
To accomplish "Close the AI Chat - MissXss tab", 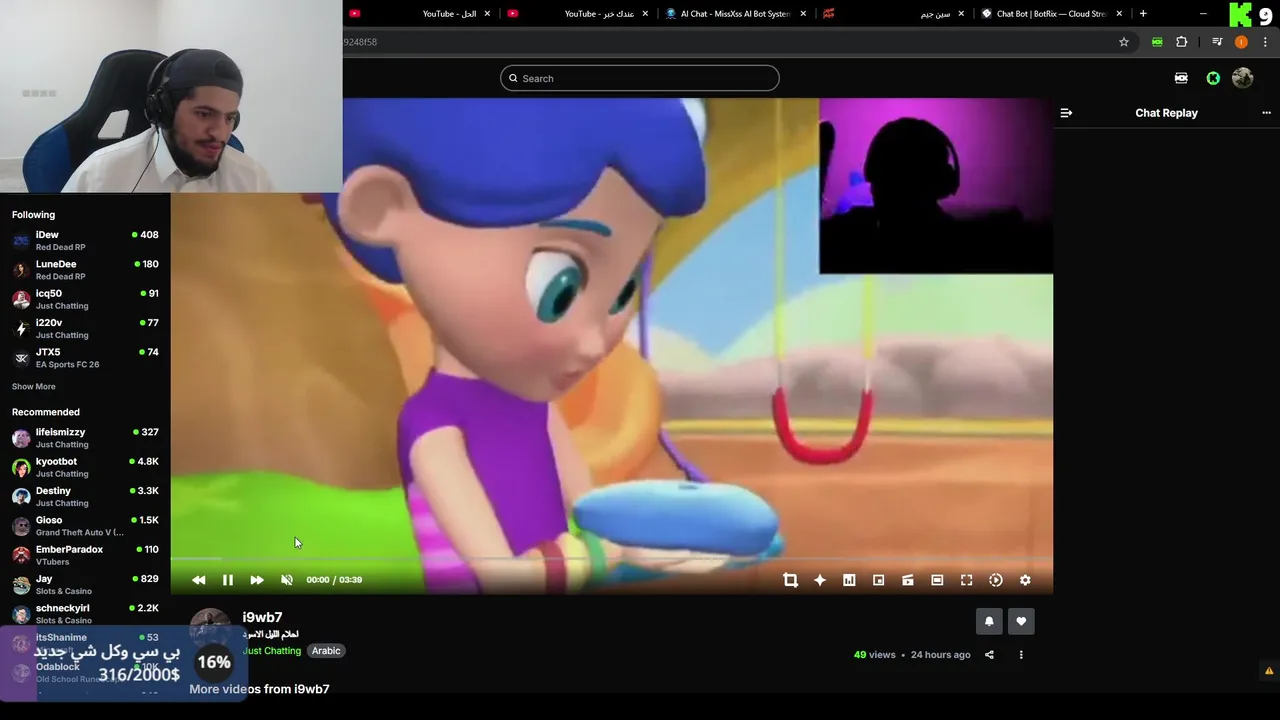I will click(x=803, y=14).
